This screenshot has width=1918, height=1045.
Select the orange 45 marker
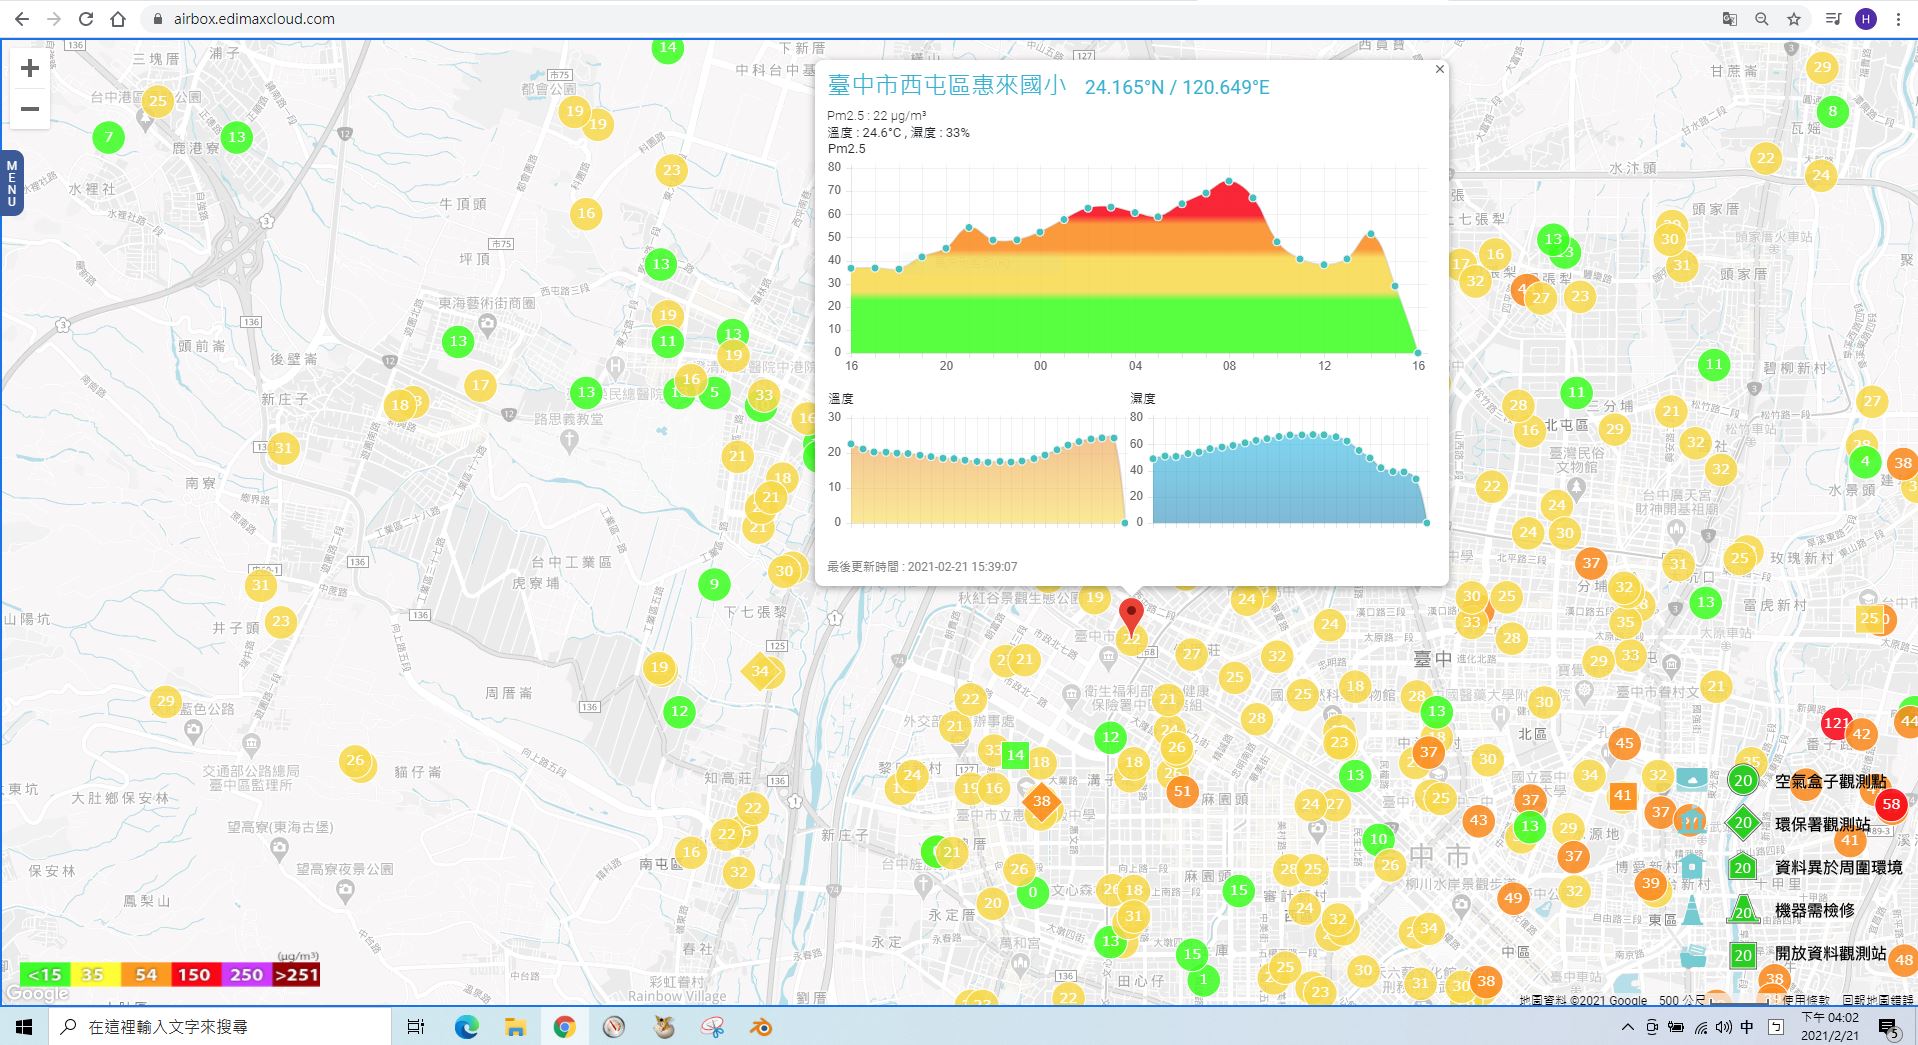(x=1624, y=743)
